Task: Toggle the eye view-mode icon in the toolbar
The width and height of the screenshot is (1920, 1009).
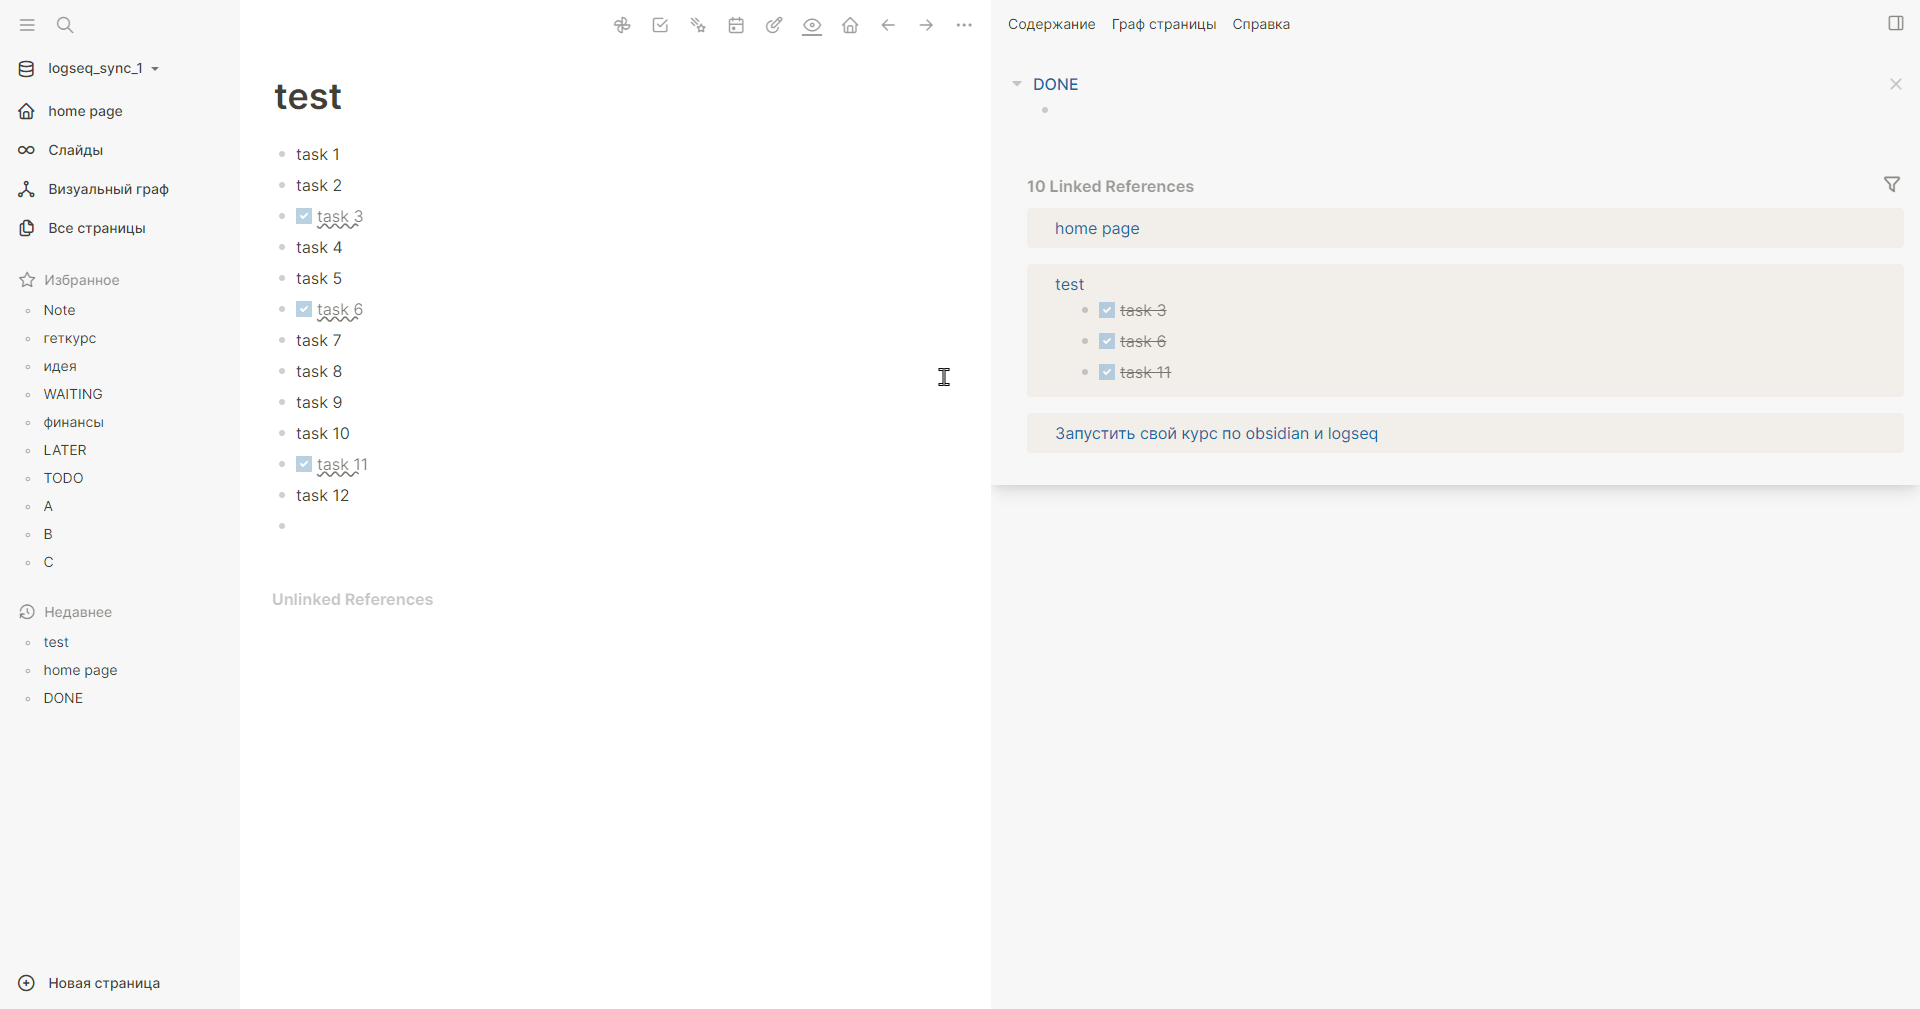Action: (x=812, y=26)
